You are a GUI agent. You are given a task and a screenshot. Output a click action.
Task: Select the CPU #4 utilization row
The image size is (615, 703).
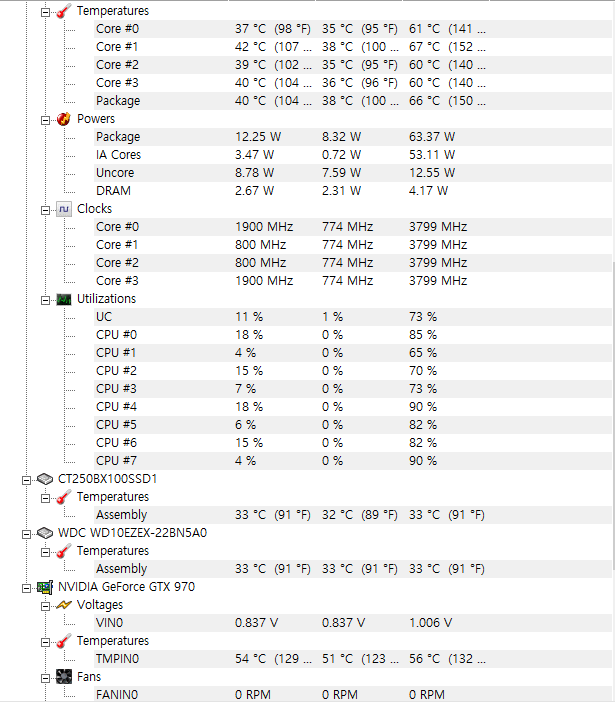(116, 407)
